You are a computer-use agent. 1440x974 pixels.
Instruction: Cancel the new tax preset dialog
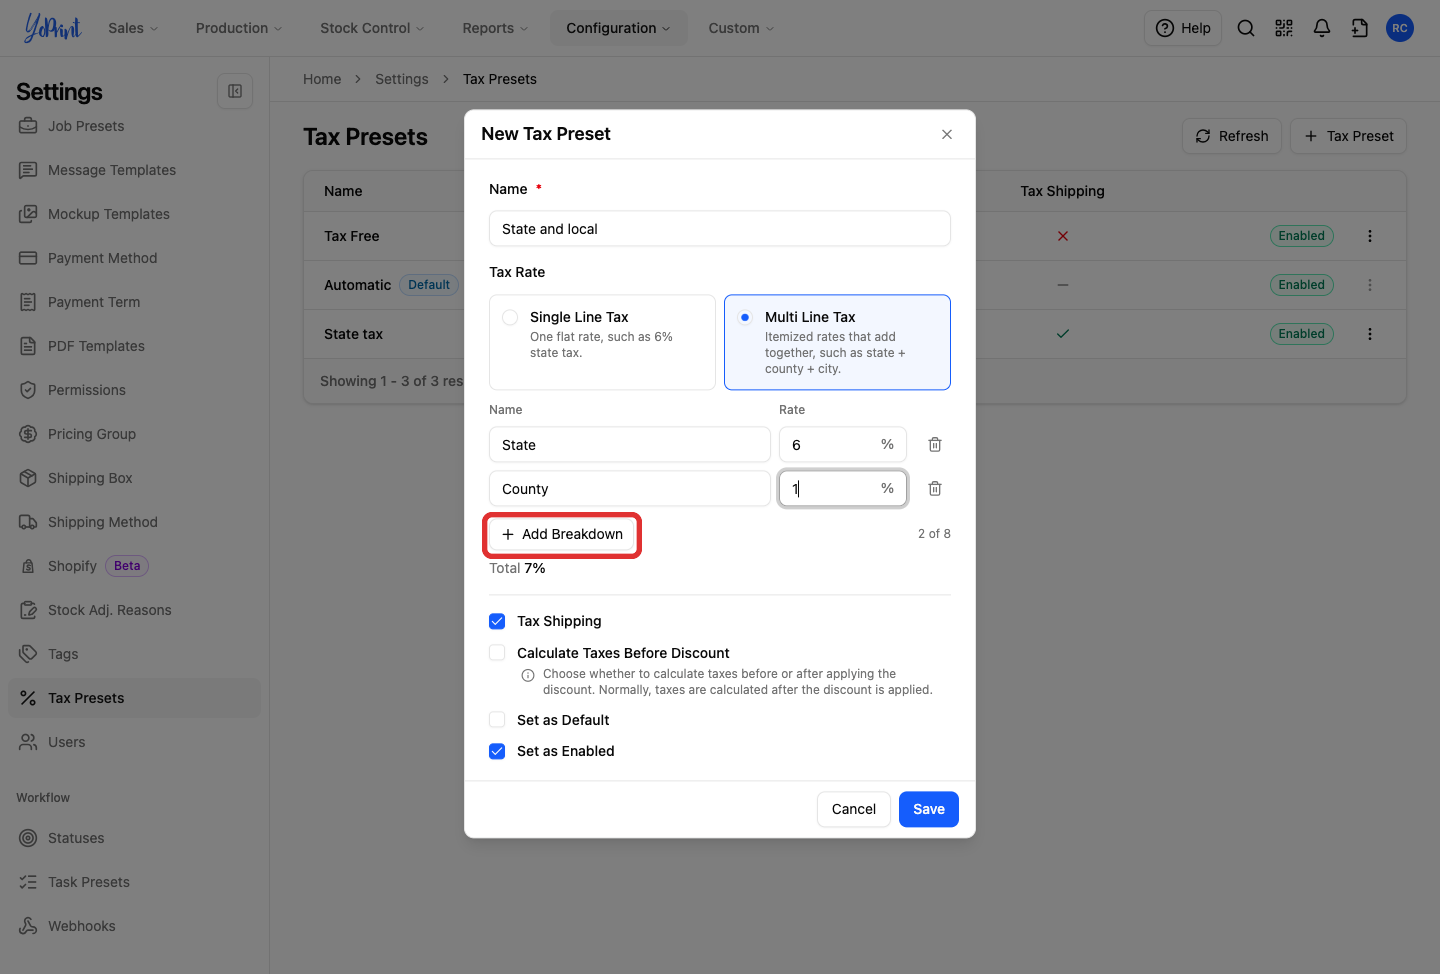coord(853,809)
